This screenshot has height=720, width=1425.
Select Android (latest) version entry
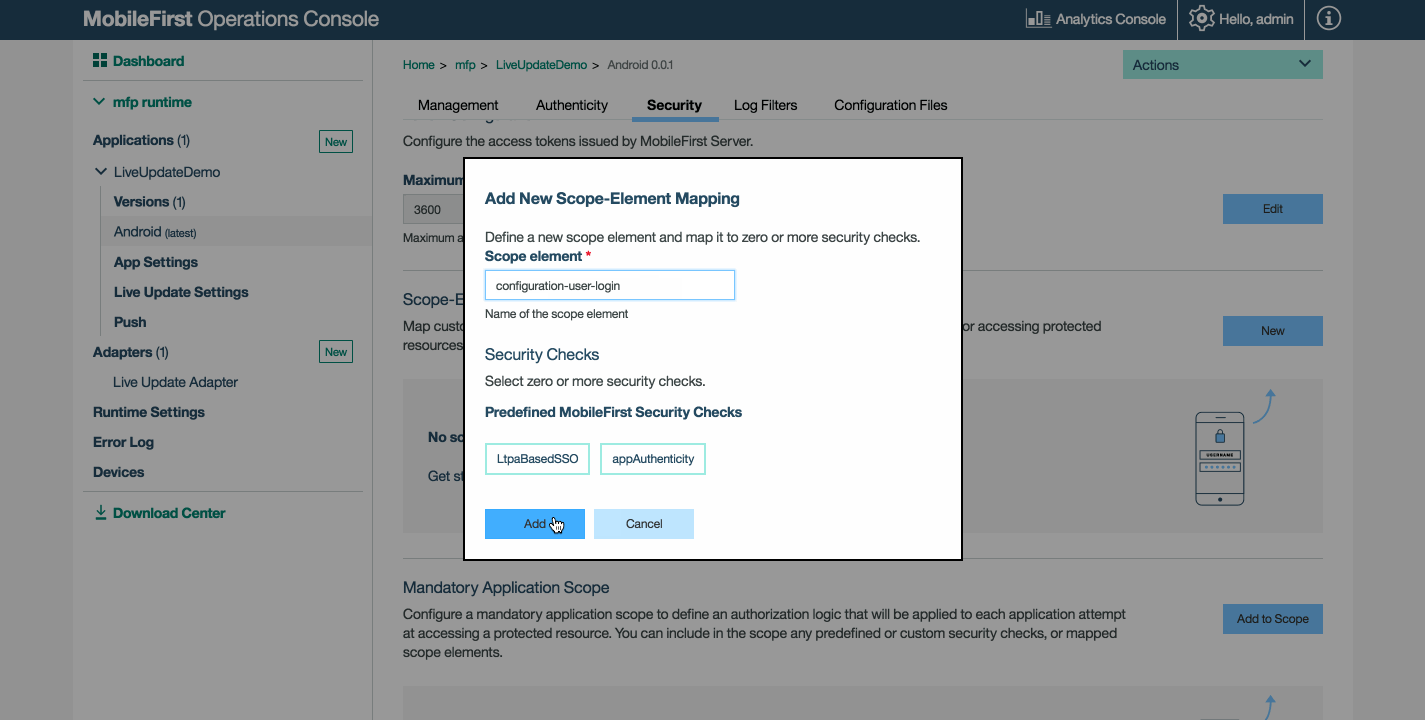tap(155, 232)
